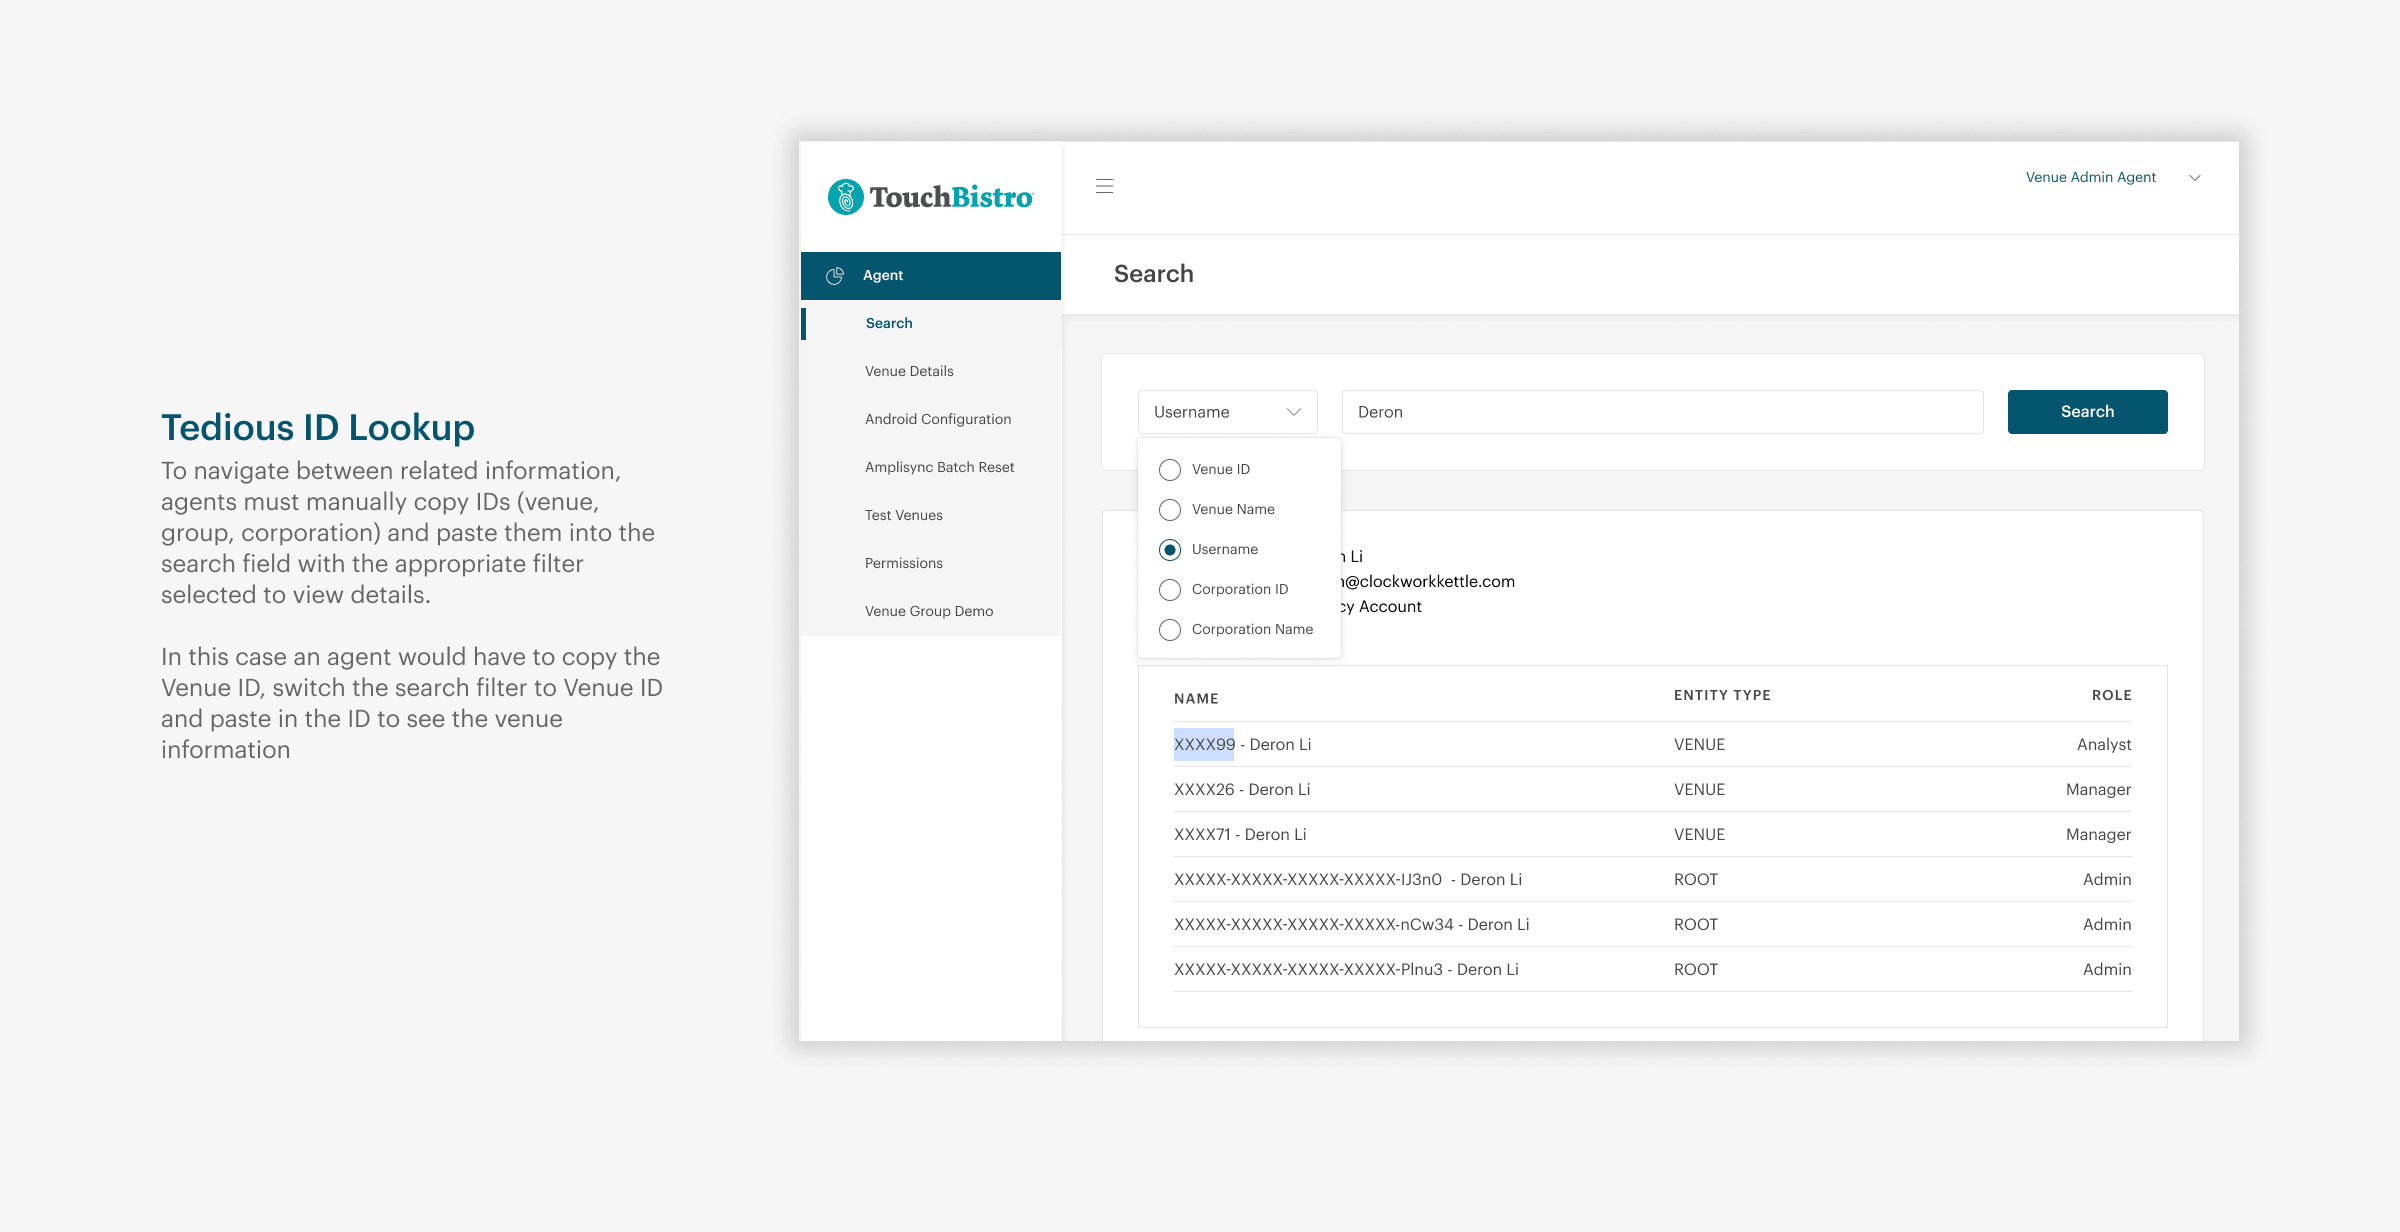Pick the Corporation Name radio option
This screenshot has height=1232, width=2400.
tap(1170, 630)
